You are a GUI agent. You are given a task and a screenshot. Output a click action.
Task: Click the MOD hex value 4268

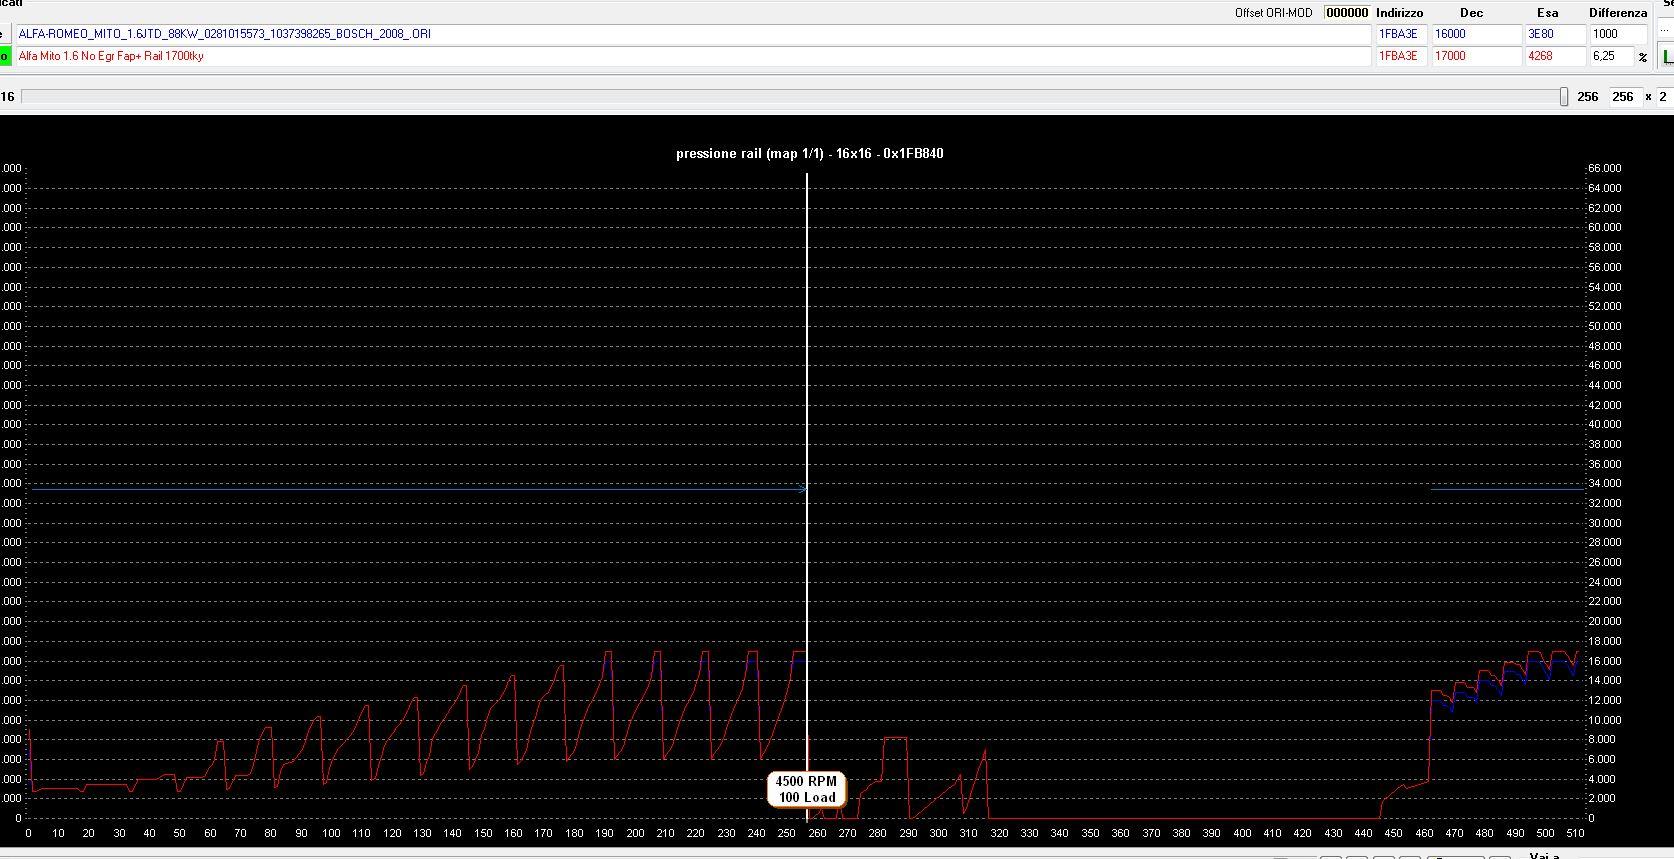1555,56
